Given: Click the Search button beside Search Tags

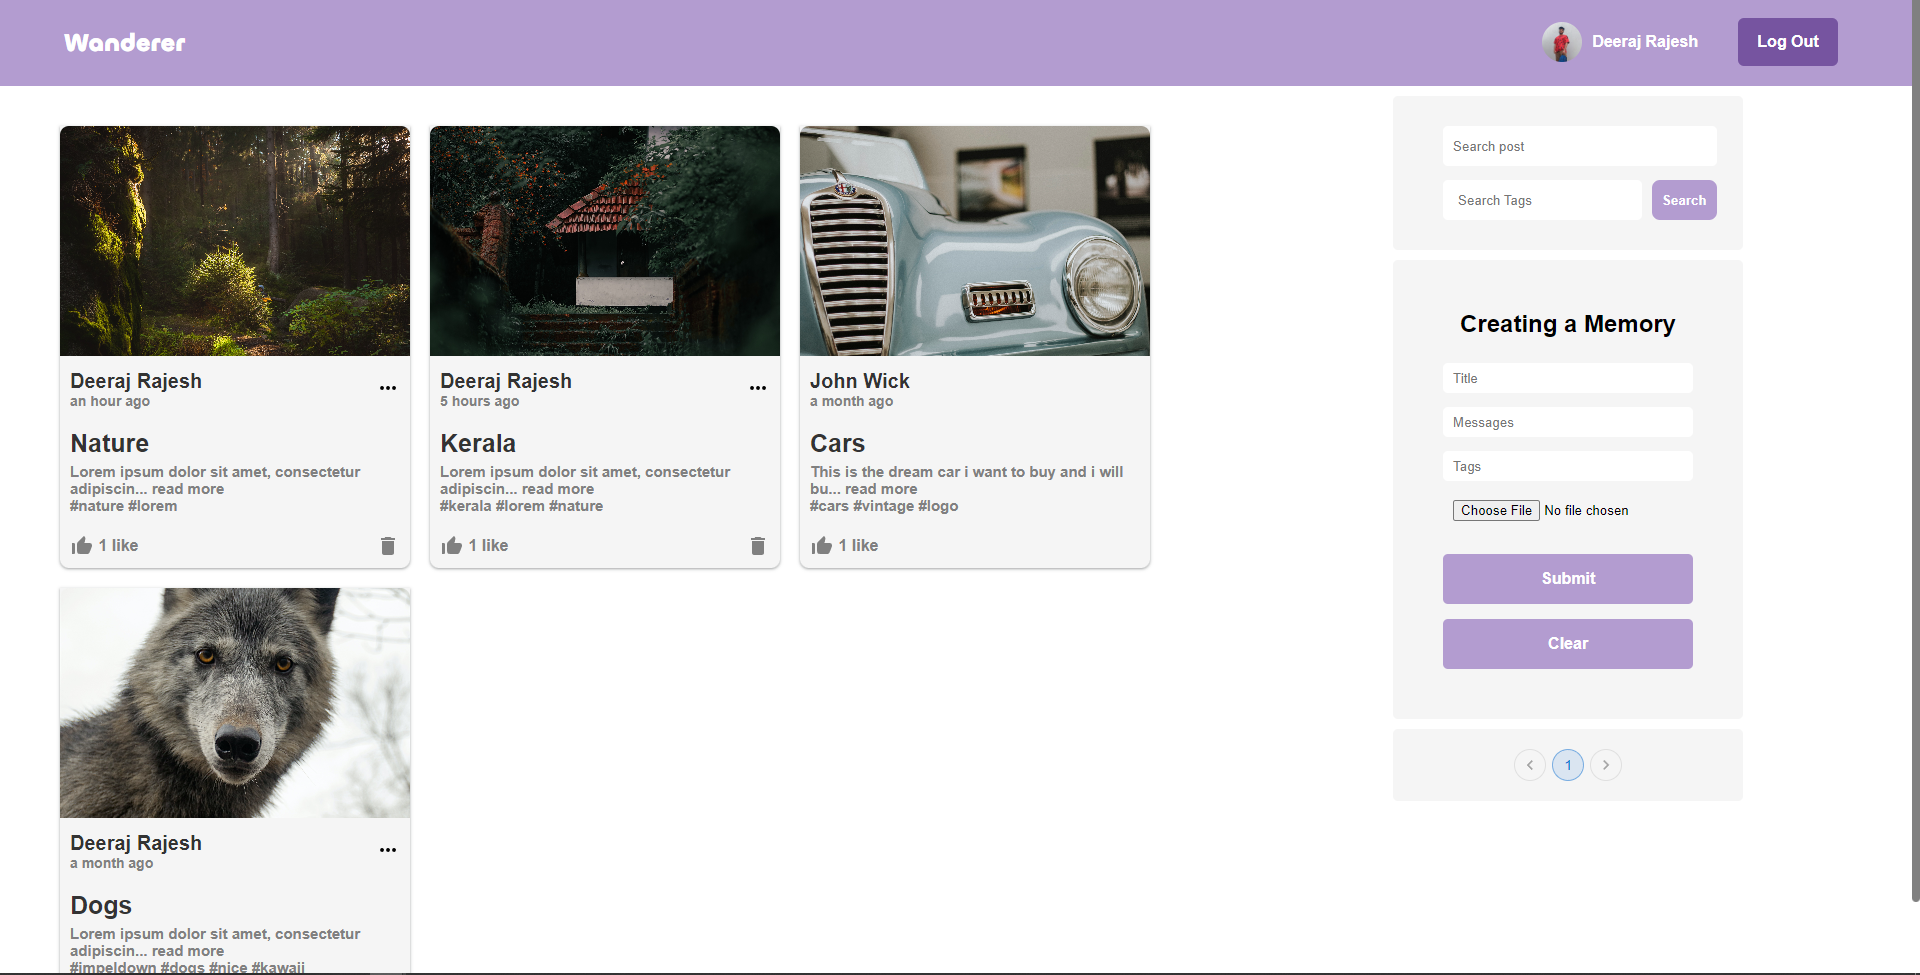Looking at the screenshot, I should pos(1683,200).
